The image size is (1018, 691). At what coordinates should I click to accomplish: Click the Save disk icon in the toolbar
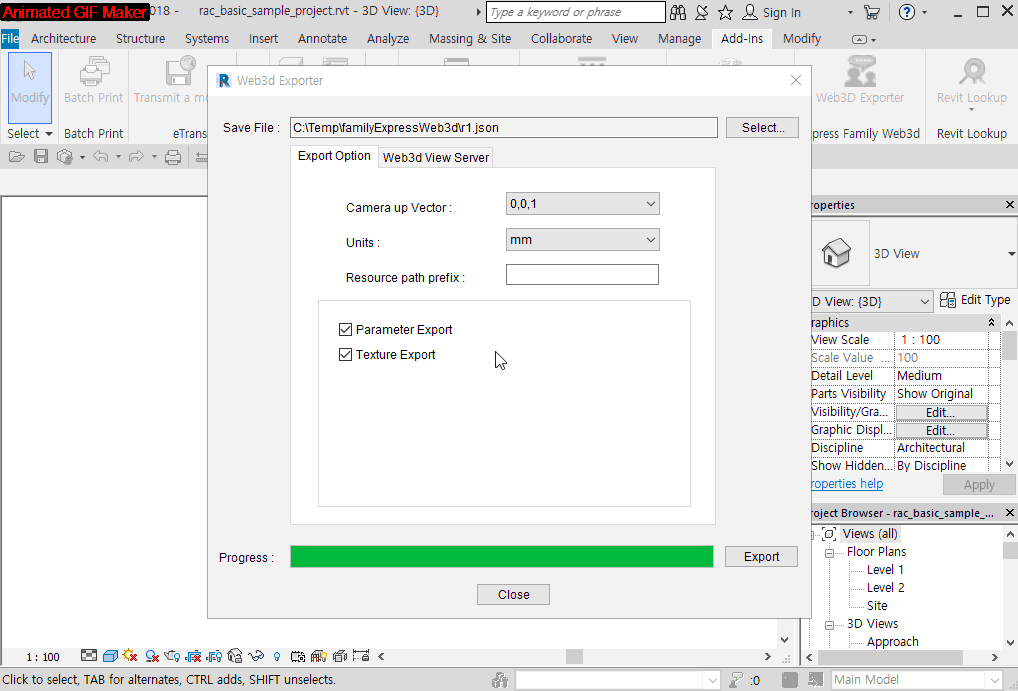click(x=41, y=157)
